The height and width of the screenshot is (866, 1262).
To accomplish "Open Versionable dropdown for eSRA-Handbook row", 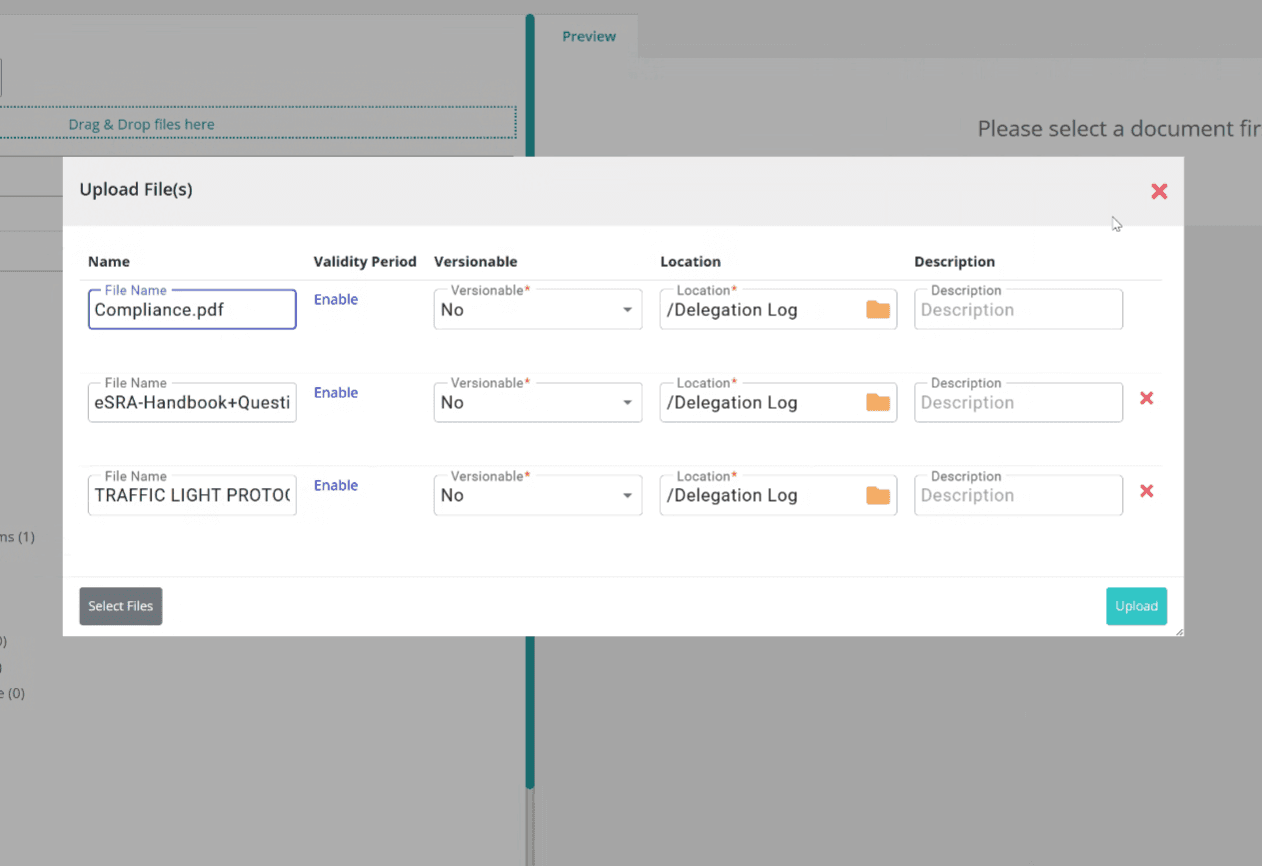I will [538, 402].
